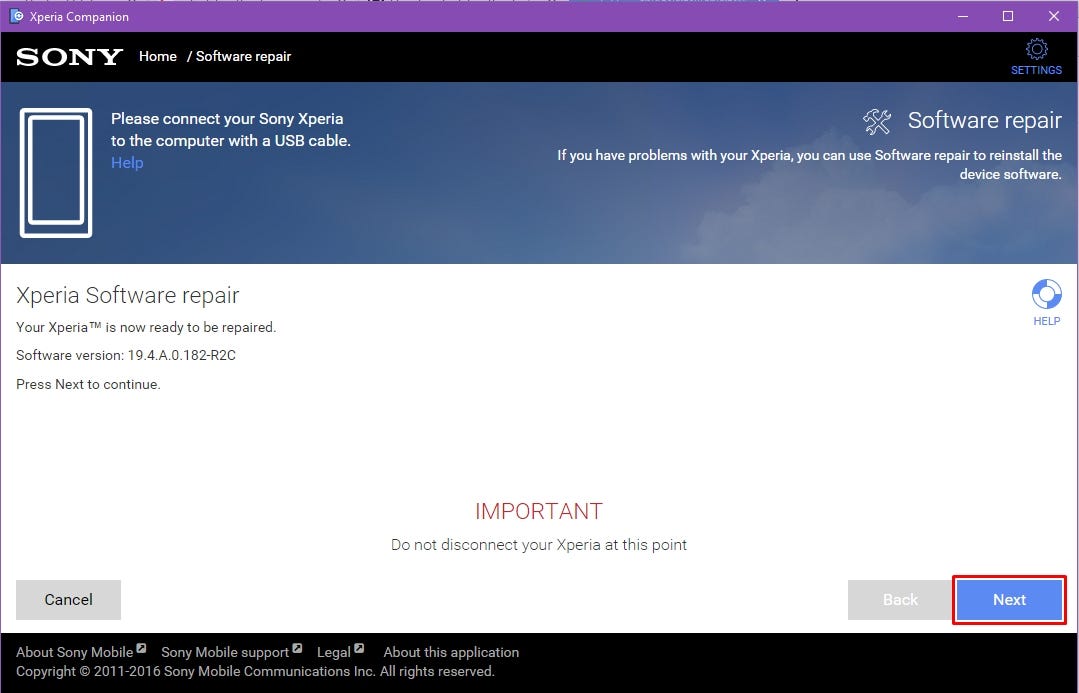The image size is (1079, 693).
Task: Click the red IMPORTANT warning heading
Action: pyautogui.click(x=539, y=511)
